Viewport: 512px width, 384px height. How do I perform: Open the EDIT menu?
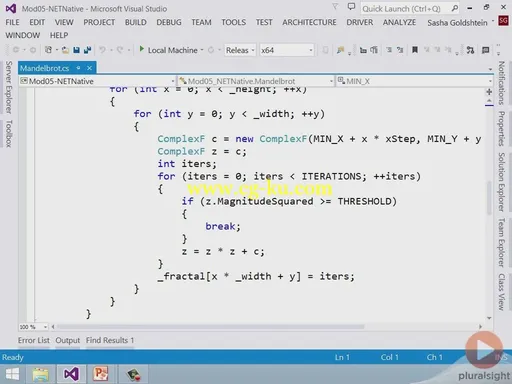(x=37, y=22)
